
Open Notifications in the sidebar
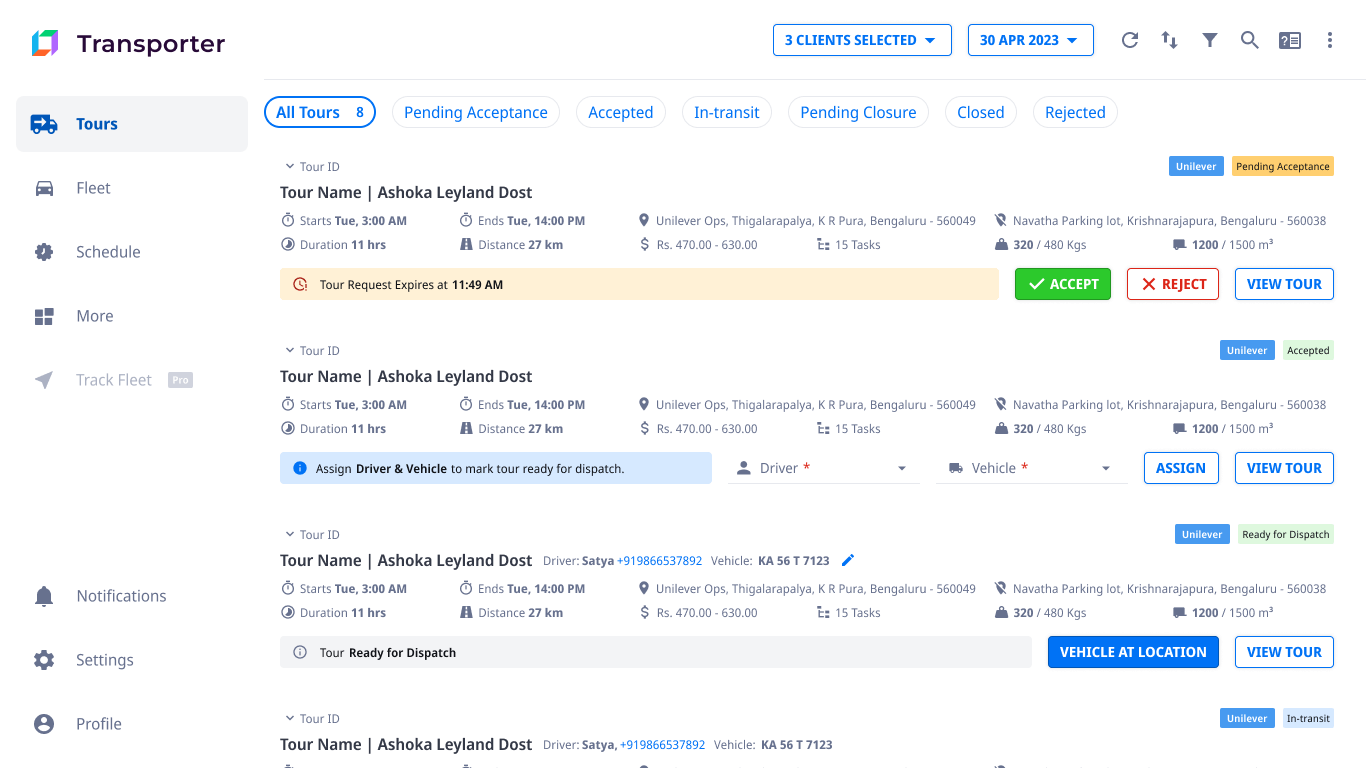(132, 596)
